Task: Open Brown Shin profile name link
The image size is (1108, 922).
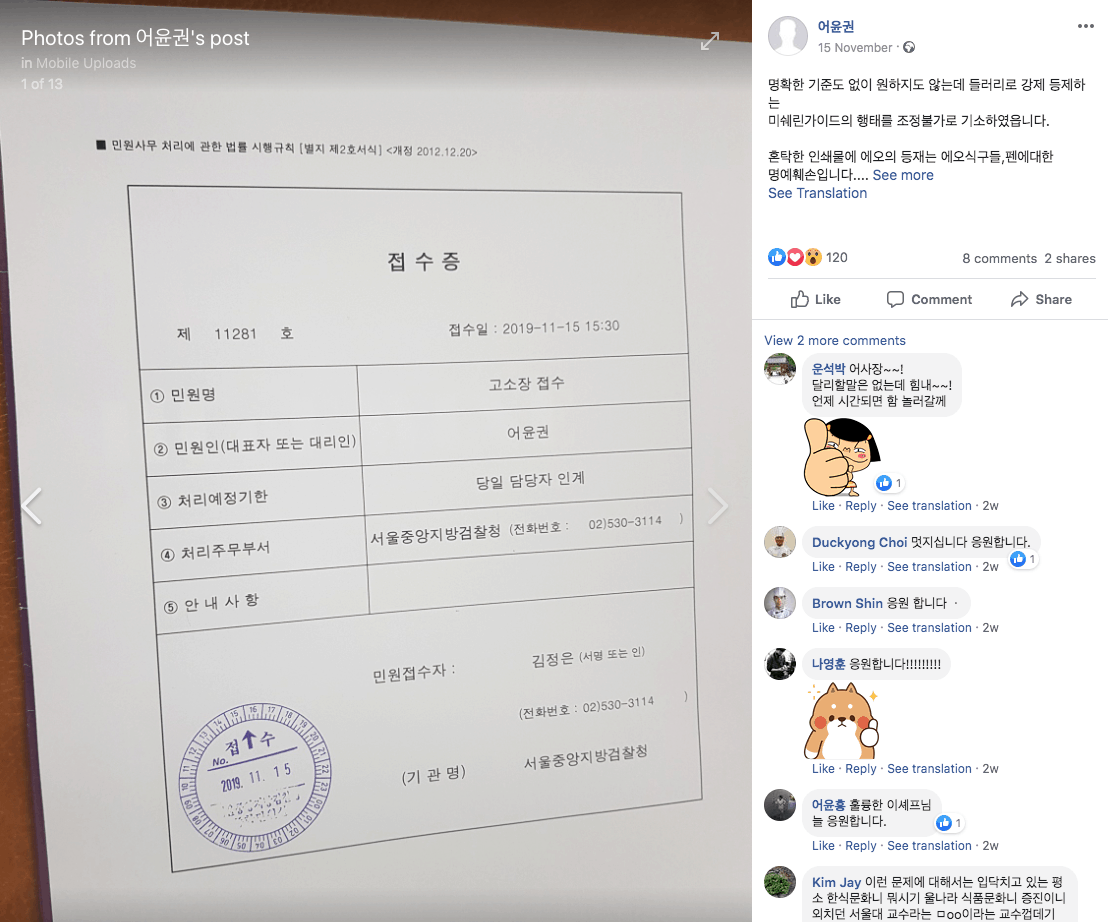Action: [x=847, y=603]
